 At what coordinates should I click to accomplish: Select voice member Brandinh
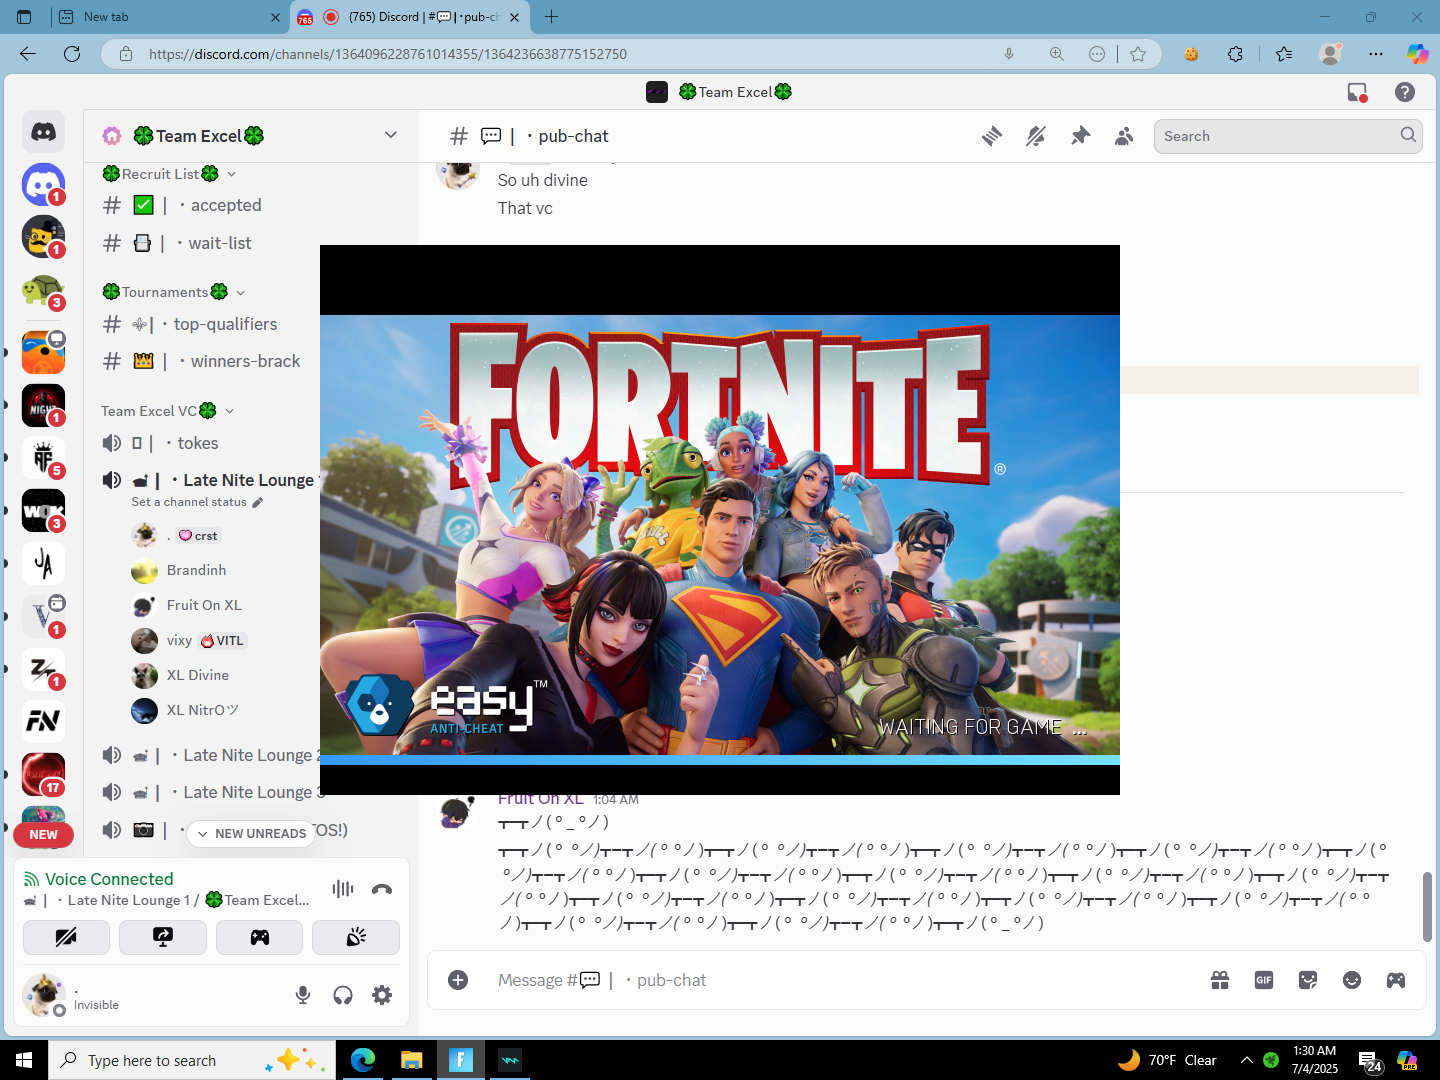coord(196,570)
